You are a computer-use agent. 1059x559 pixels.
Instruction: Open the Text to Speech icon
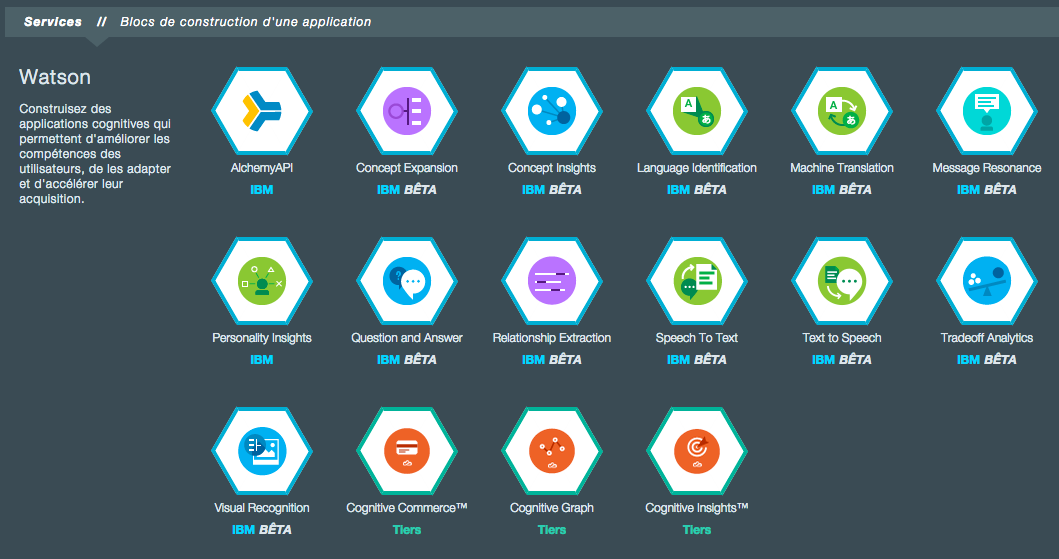click(x=842, y=281)
